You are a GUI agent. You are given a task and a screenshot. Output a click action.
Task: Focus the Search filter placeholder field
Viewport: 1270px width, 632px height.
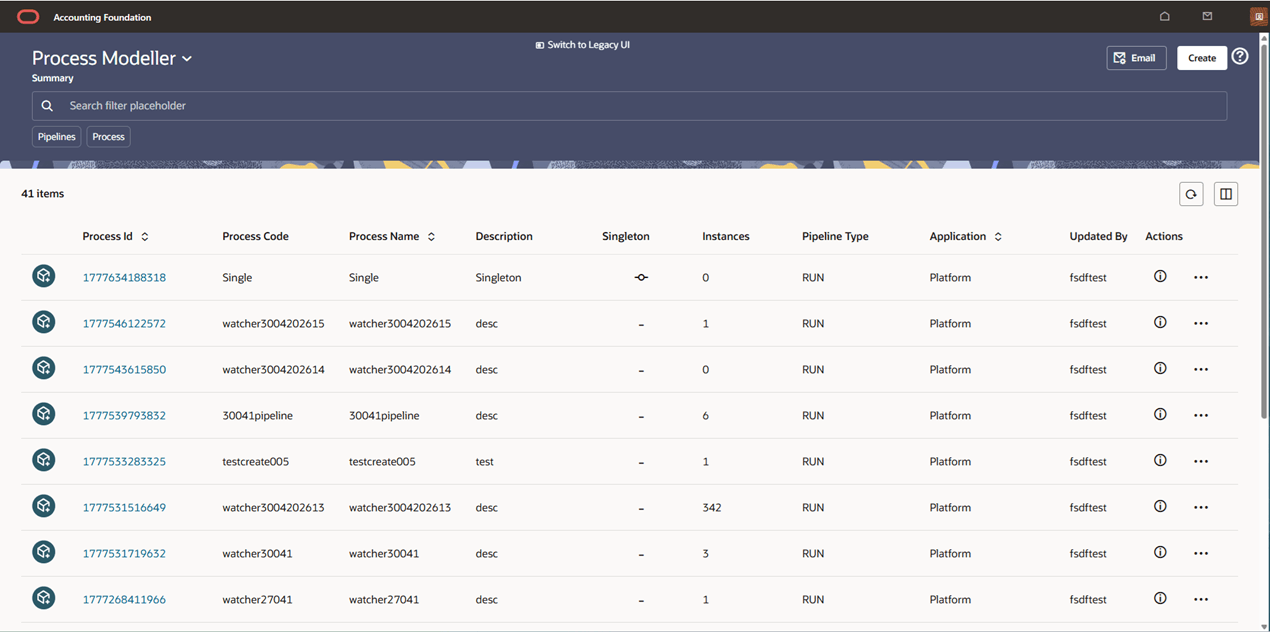click(629, 106)
